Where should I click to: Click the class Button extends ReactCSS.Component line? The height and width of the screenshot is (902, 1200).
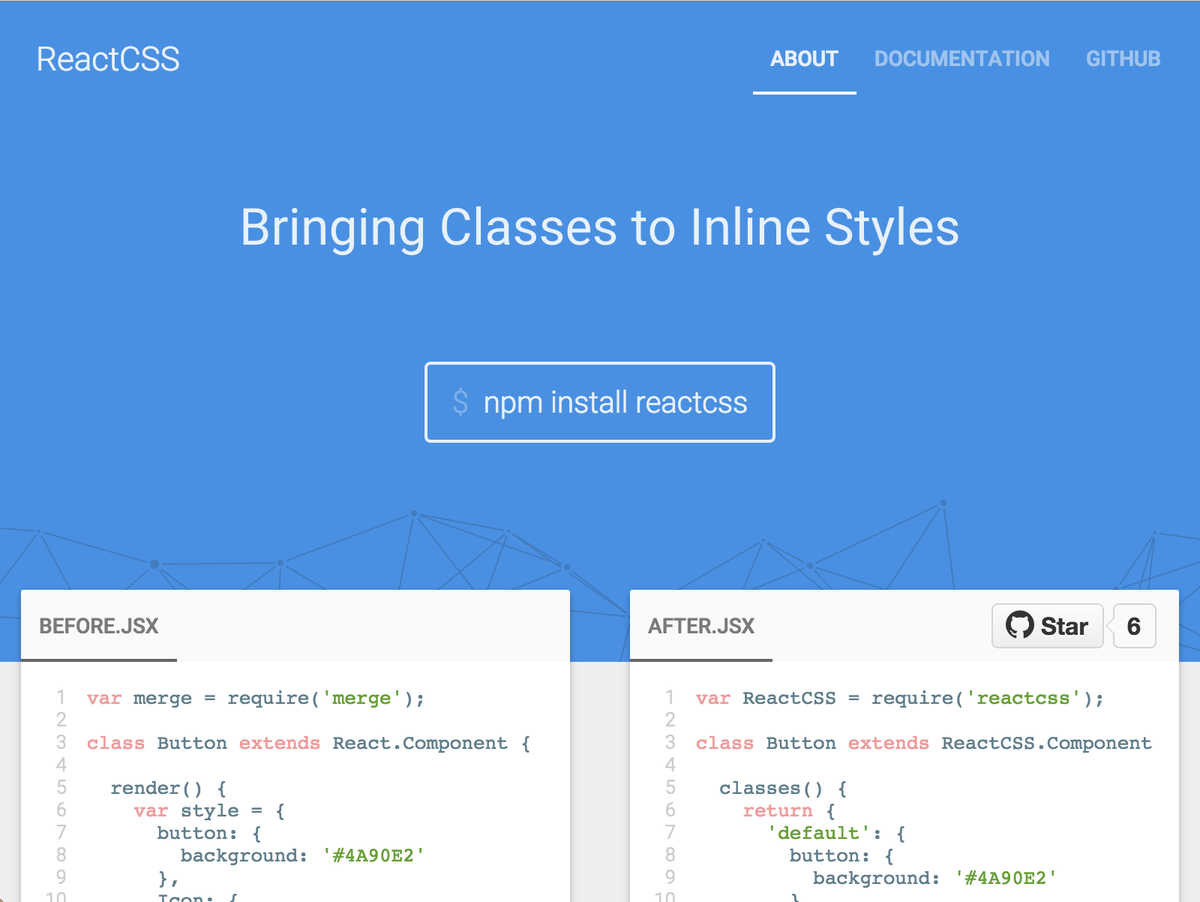[x=924, y=743]
